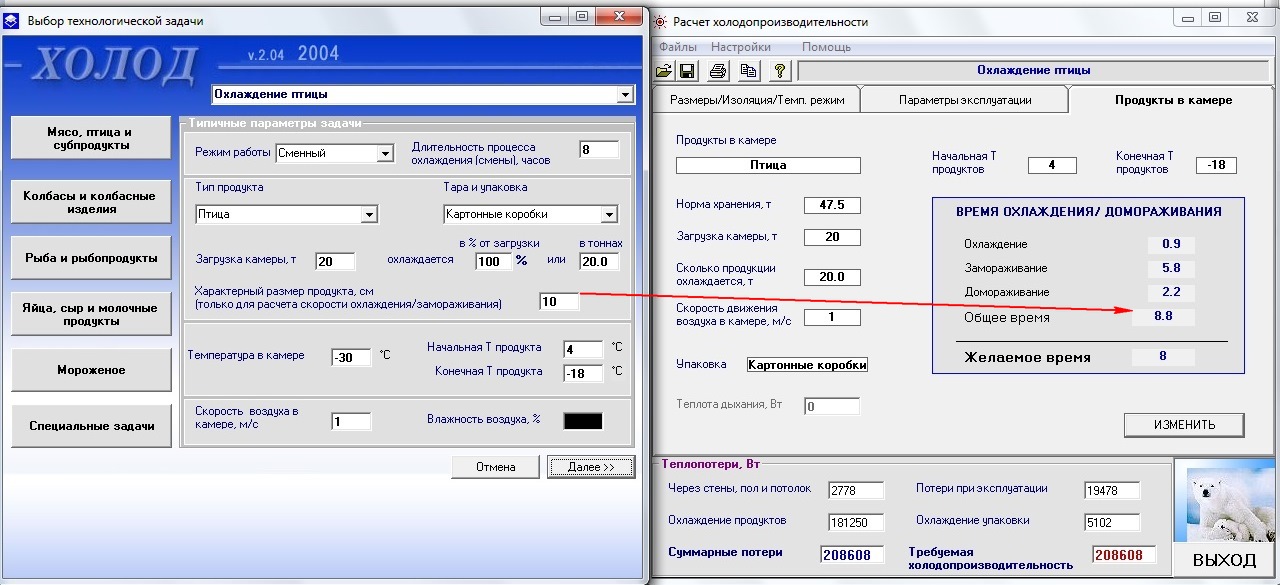1280x585 pixels.
Task: Click Охлаждение продуктов value 181250
Action: pyautogui.click(x=856, y=522)
